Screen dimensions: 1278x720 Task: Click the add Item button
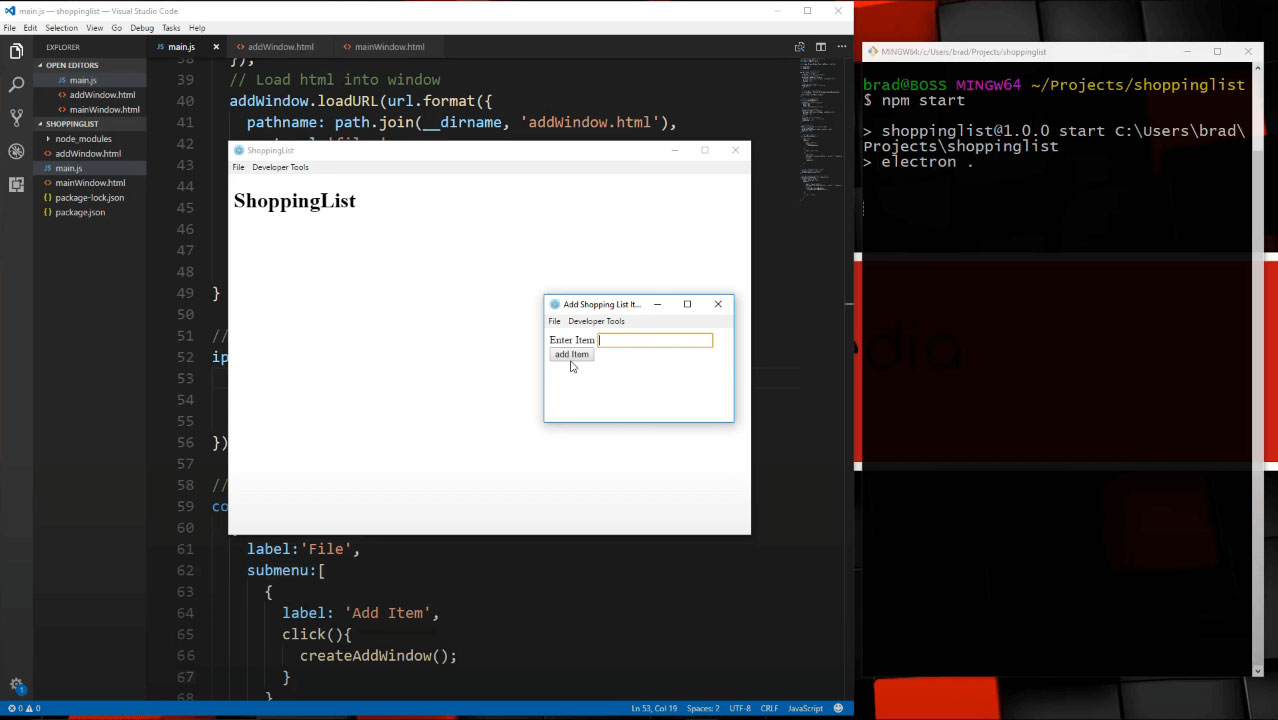pos(571,355)
